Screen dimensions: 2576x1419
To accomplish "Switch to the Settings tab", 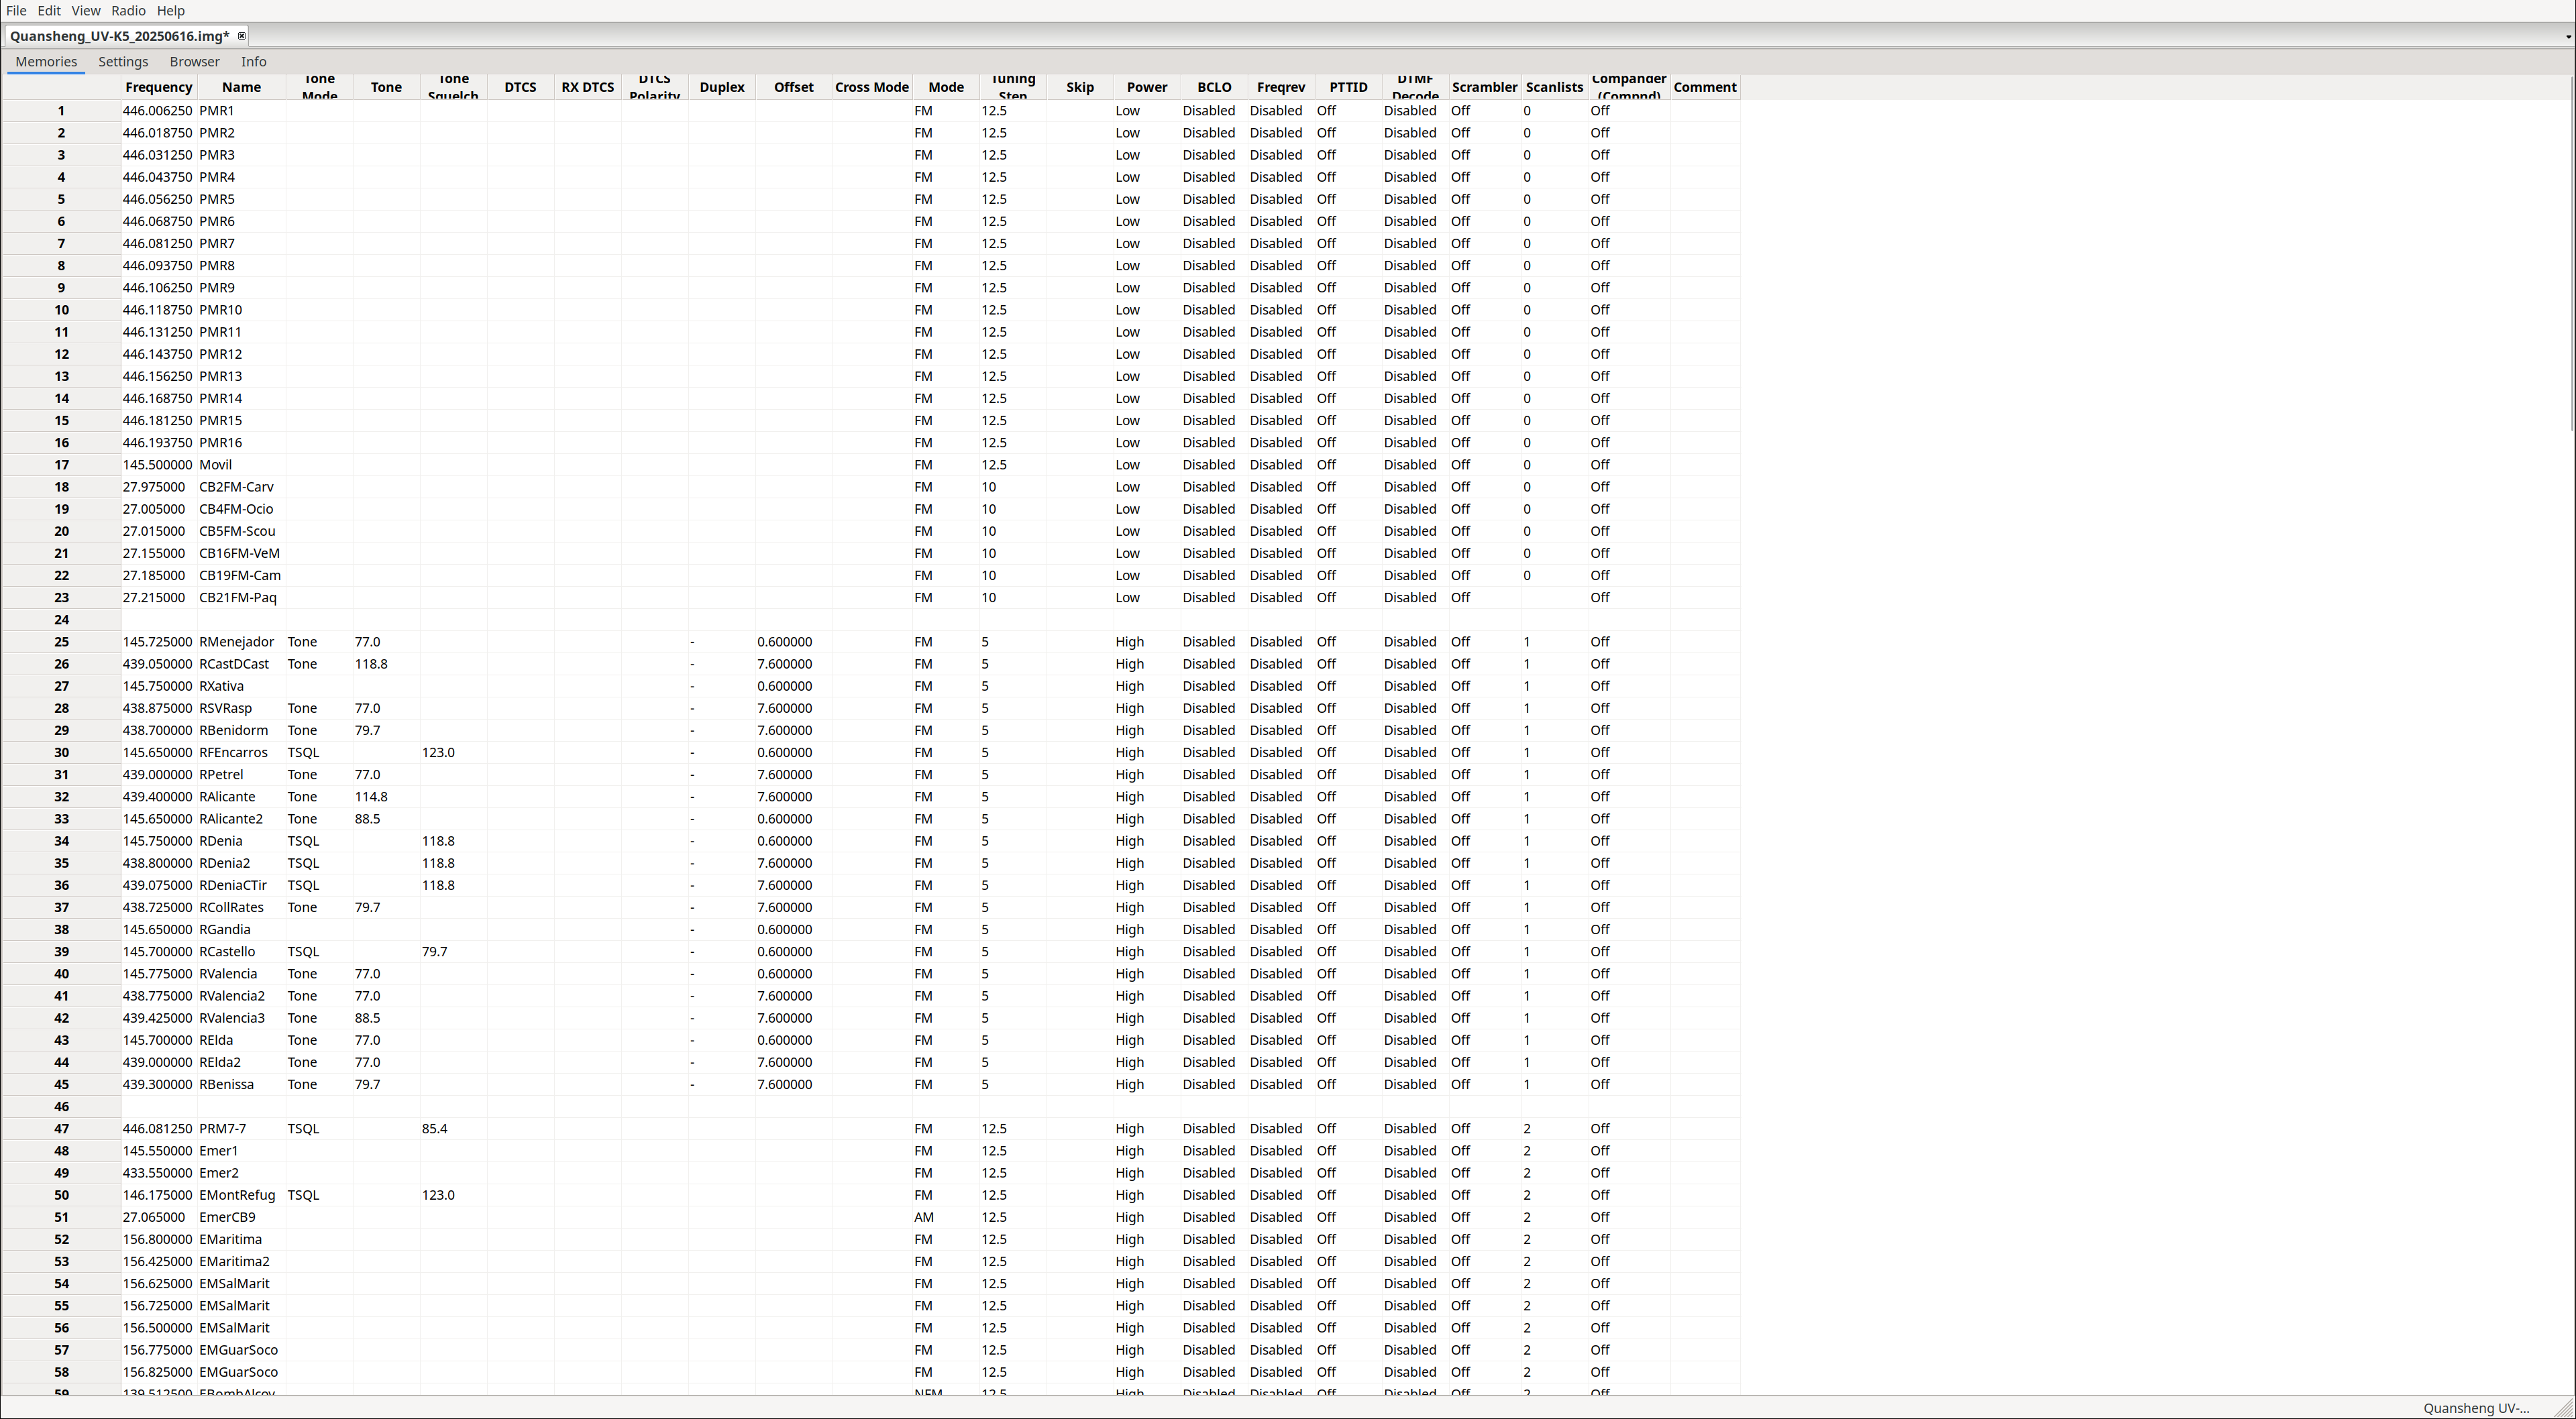I will [123, 62].
